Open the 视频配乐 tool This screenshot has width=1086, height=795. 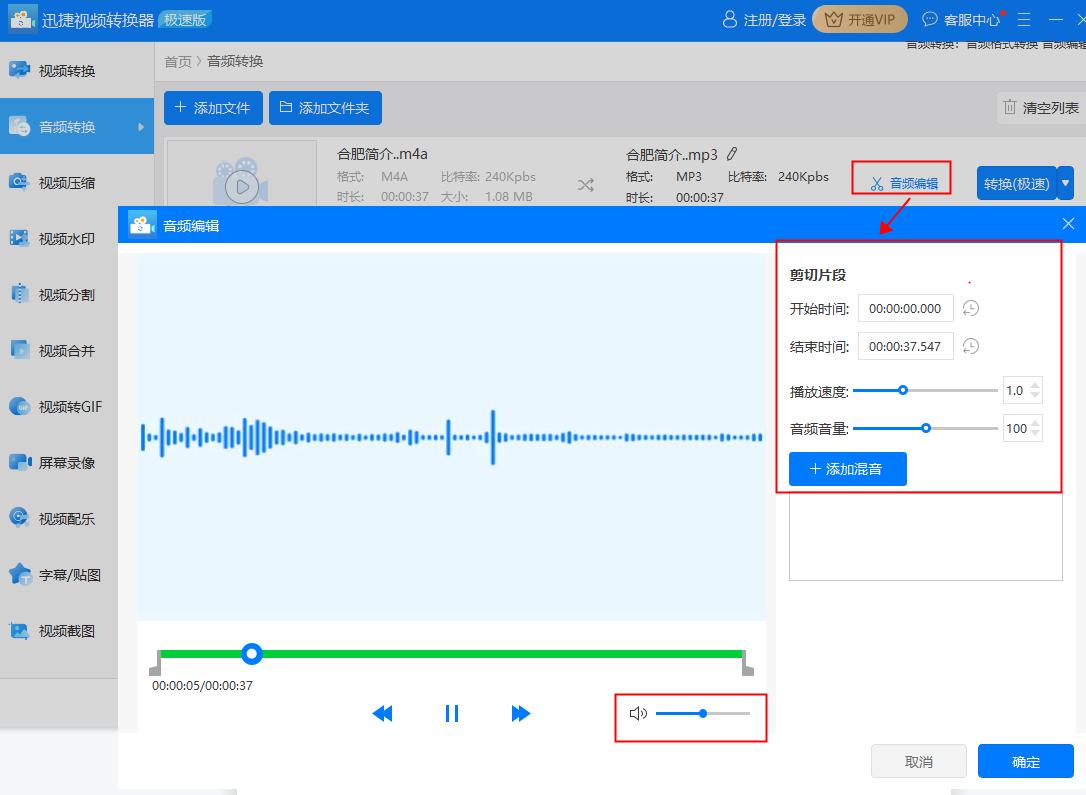click(60, 518)
